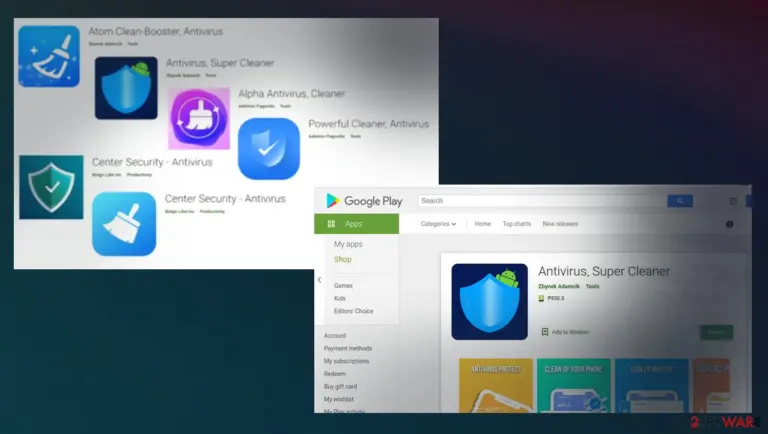Viewport: 768px width, 434px height.
Task: Click developer name Zbynek Adamcik on the Play page
Action: click(x=559, y=286)
